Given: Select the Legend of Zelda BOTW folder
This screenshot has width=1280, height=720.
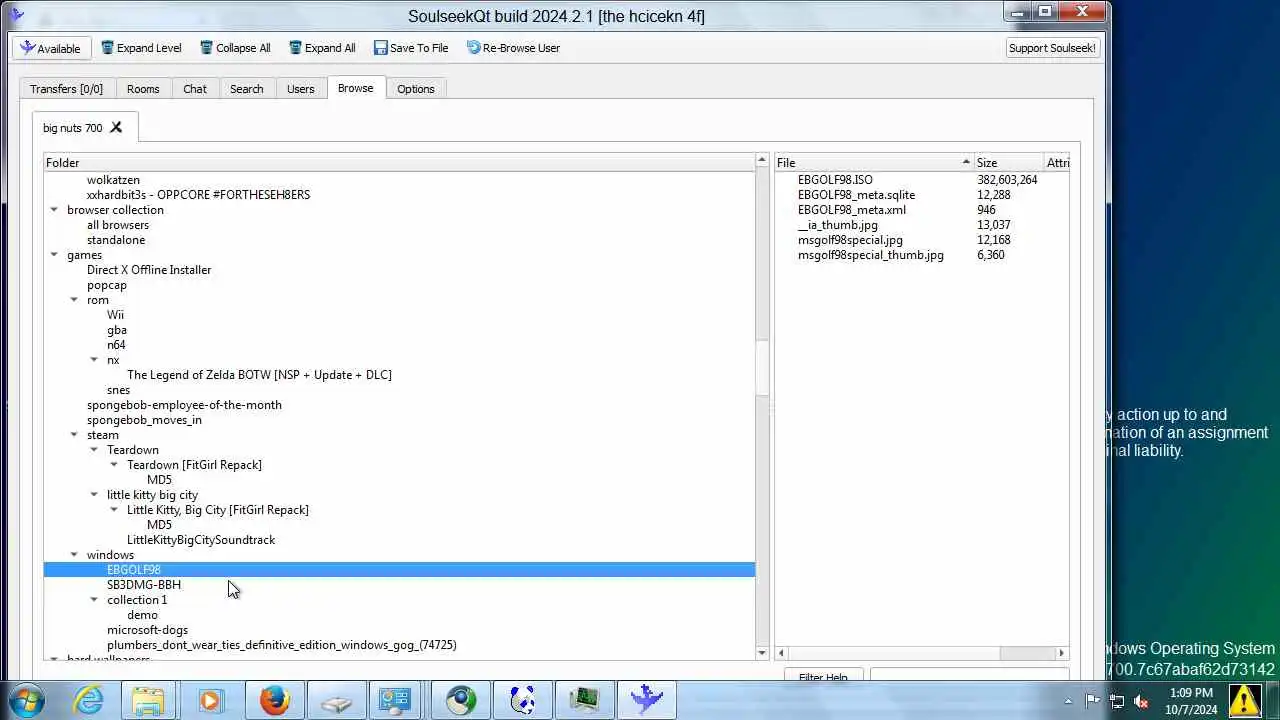Looking at the screenshot, I should tap(259, 375).
